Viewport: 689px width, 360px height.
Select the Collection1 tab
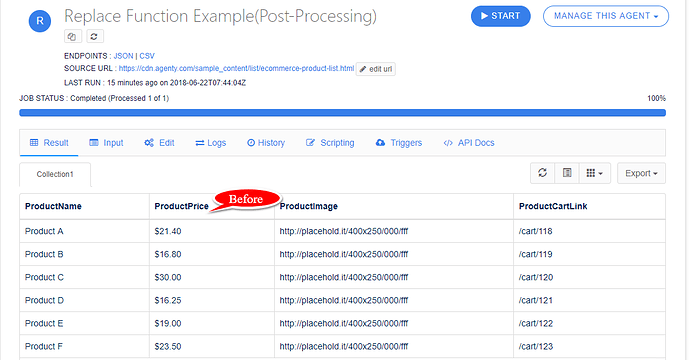coord(55,174)
